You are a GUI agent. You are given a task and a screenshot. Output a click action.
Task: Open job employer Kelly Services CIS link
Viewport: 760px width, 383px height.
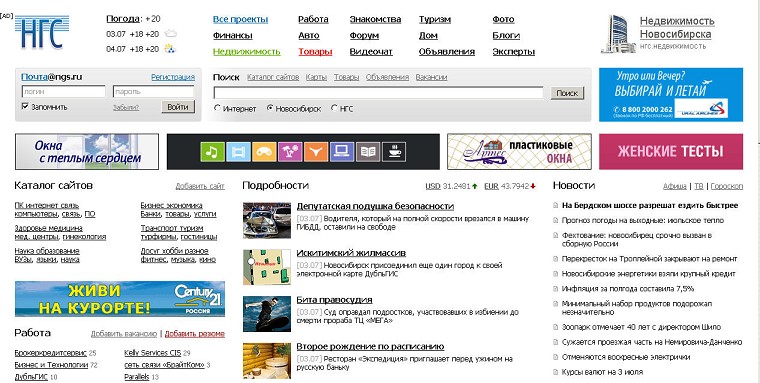pyautogui.click(x=153, y=353)
